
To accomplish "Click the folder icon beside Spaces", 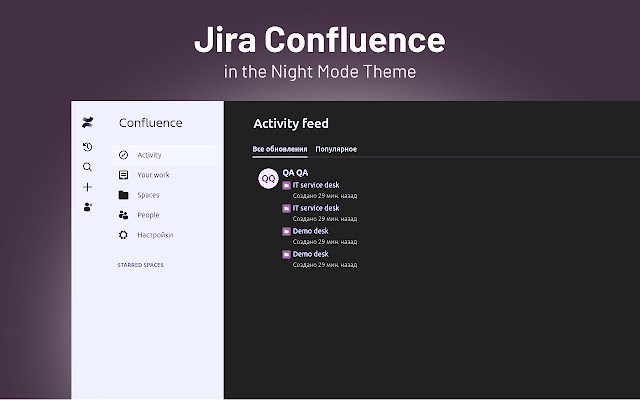I will pos(123,195).
